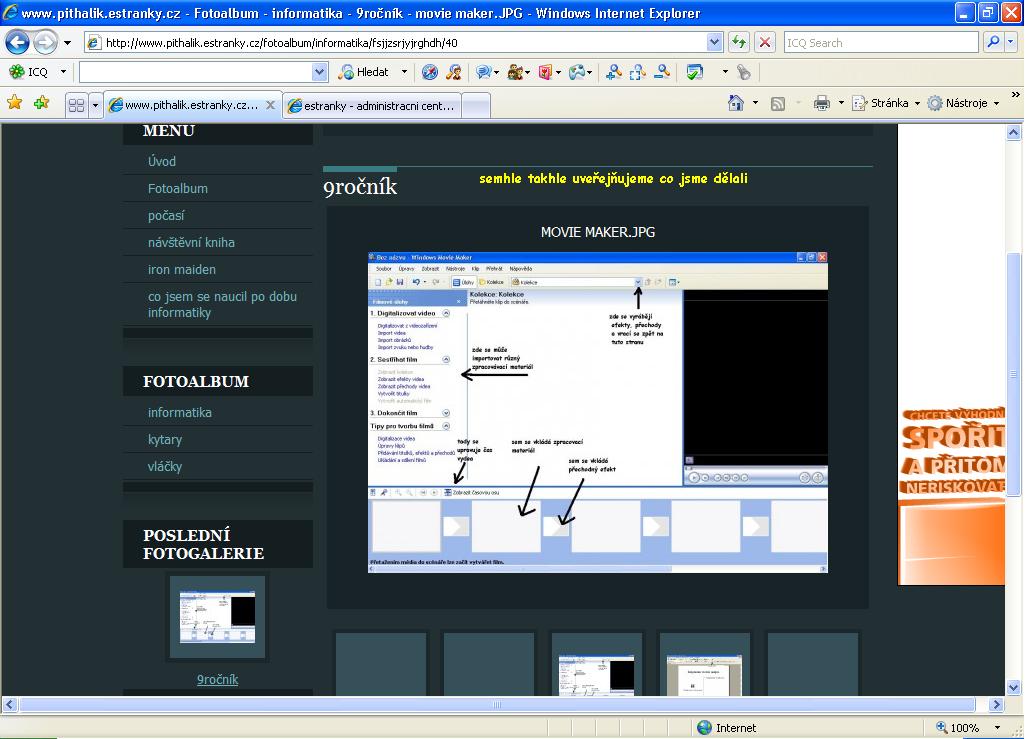Image resolution: width=1029 pixels, height=739 pixels.
Task: Click the red greeting card icon in ICQ toolbar
Action: click(x=545, y=72)
